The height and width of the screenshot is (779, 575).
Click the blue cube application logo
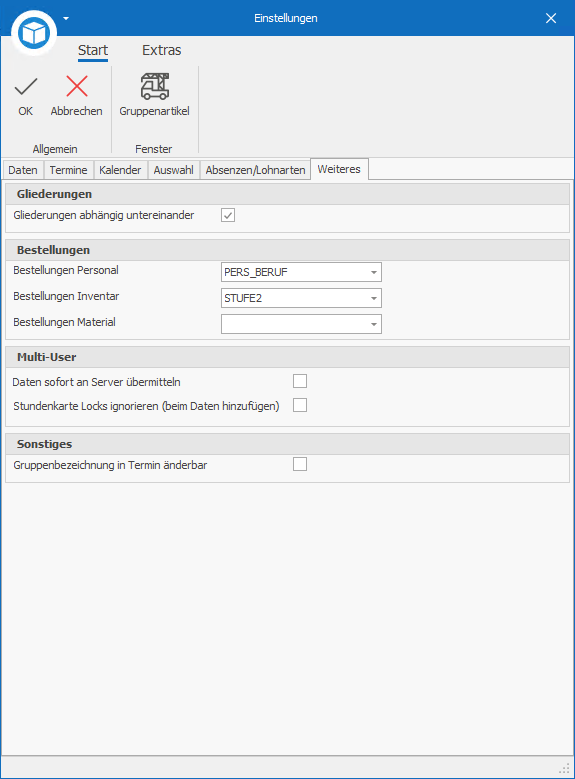pos(34,33)
